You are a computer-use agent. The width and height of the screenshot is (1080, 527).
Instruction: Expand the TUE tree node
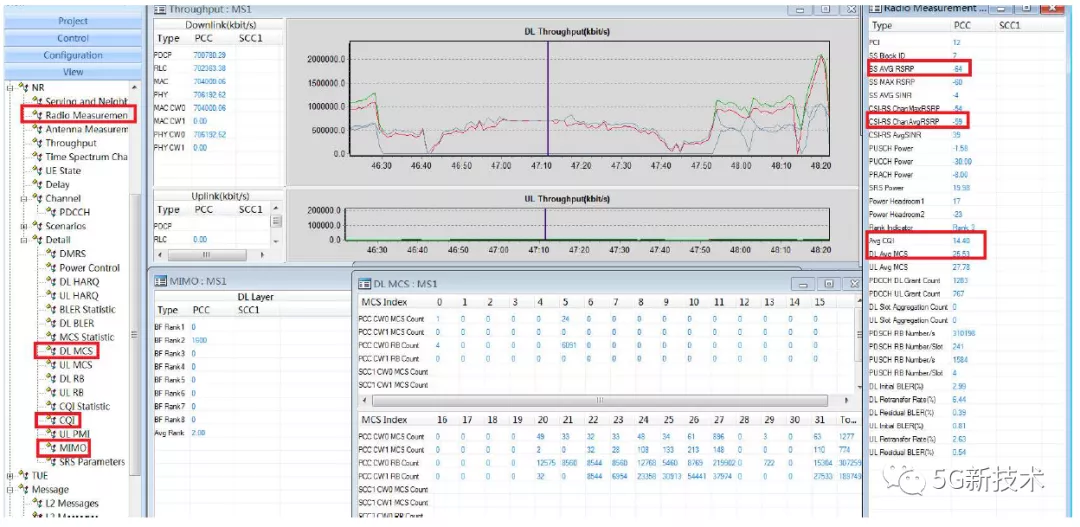point(10,475)
